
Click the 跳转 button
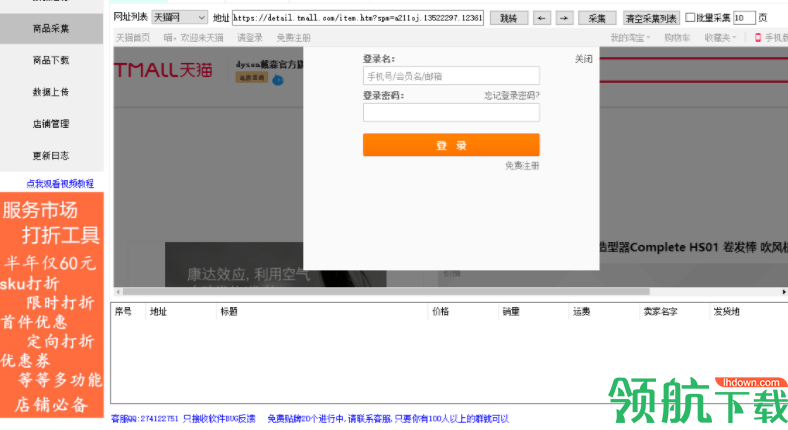(509, 18)
